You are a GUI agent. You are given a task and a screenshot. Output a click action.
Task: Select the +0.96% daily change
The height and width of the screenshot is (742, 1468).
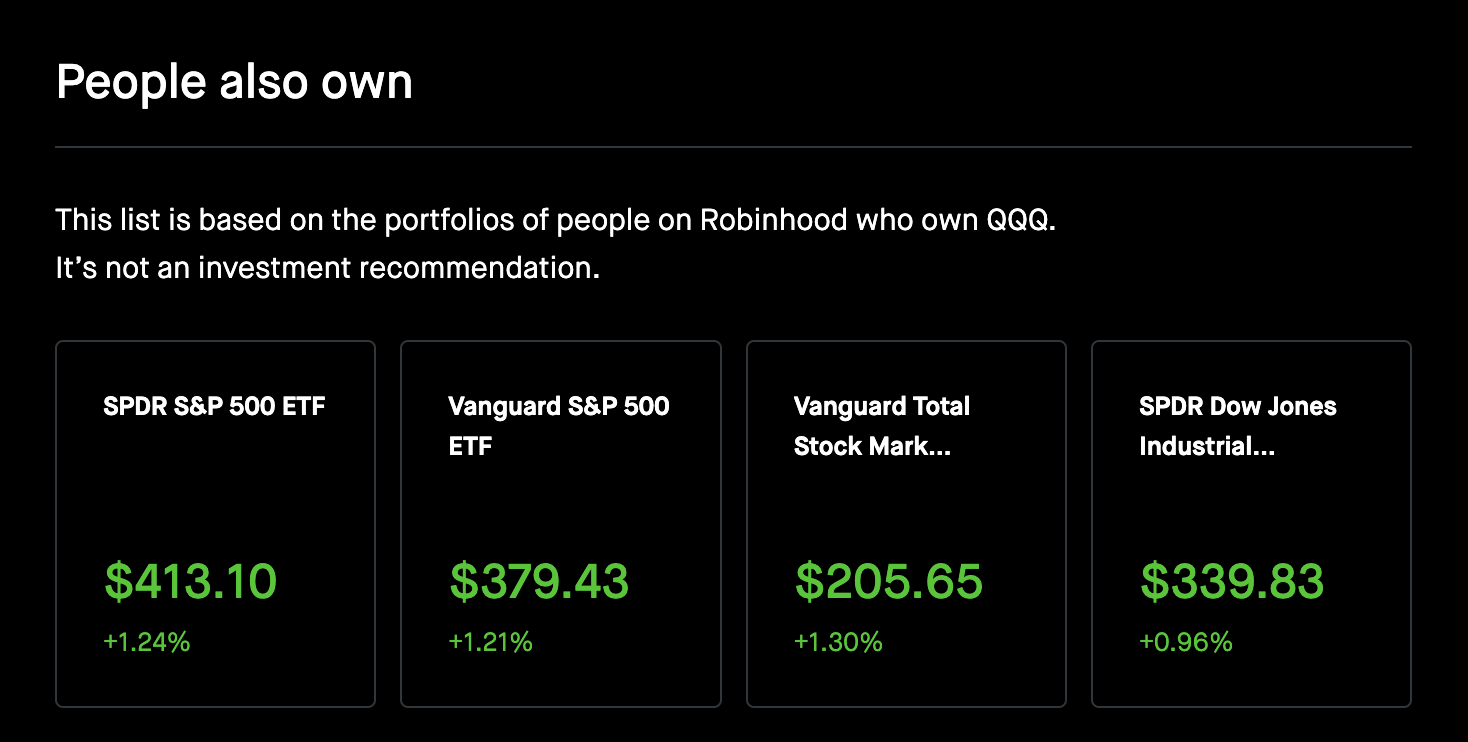point(1186,641)
